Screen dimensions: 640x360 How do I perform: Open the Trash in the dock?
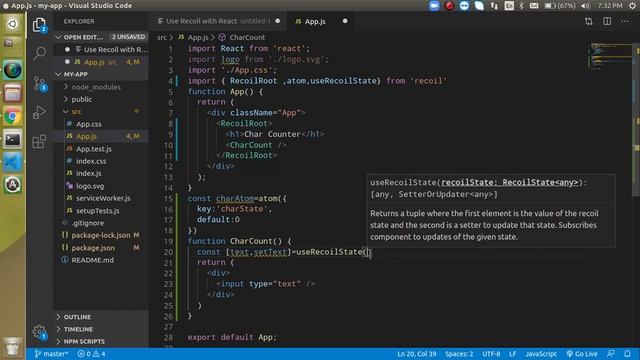point(13,347)
